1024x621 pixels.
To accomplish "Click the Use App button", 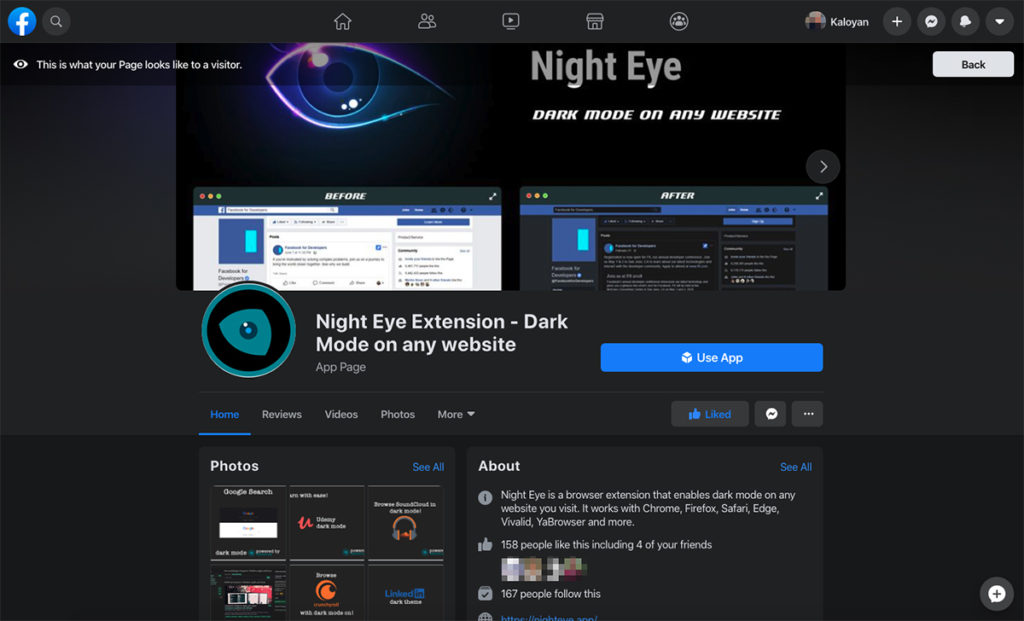I will (x=711, y=357).
